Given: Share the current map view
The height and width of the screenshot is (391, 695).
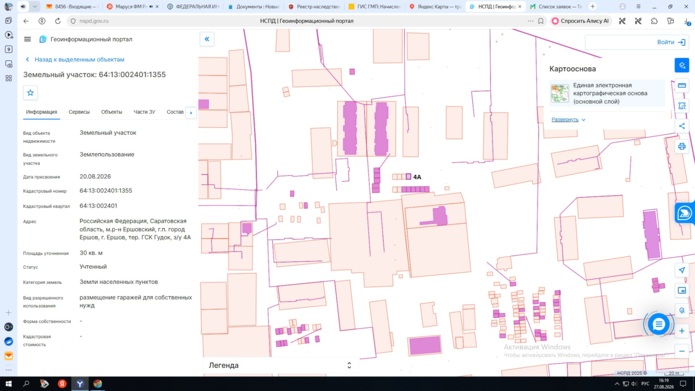Looking at the screenshot, I should (x=682, y=126).
